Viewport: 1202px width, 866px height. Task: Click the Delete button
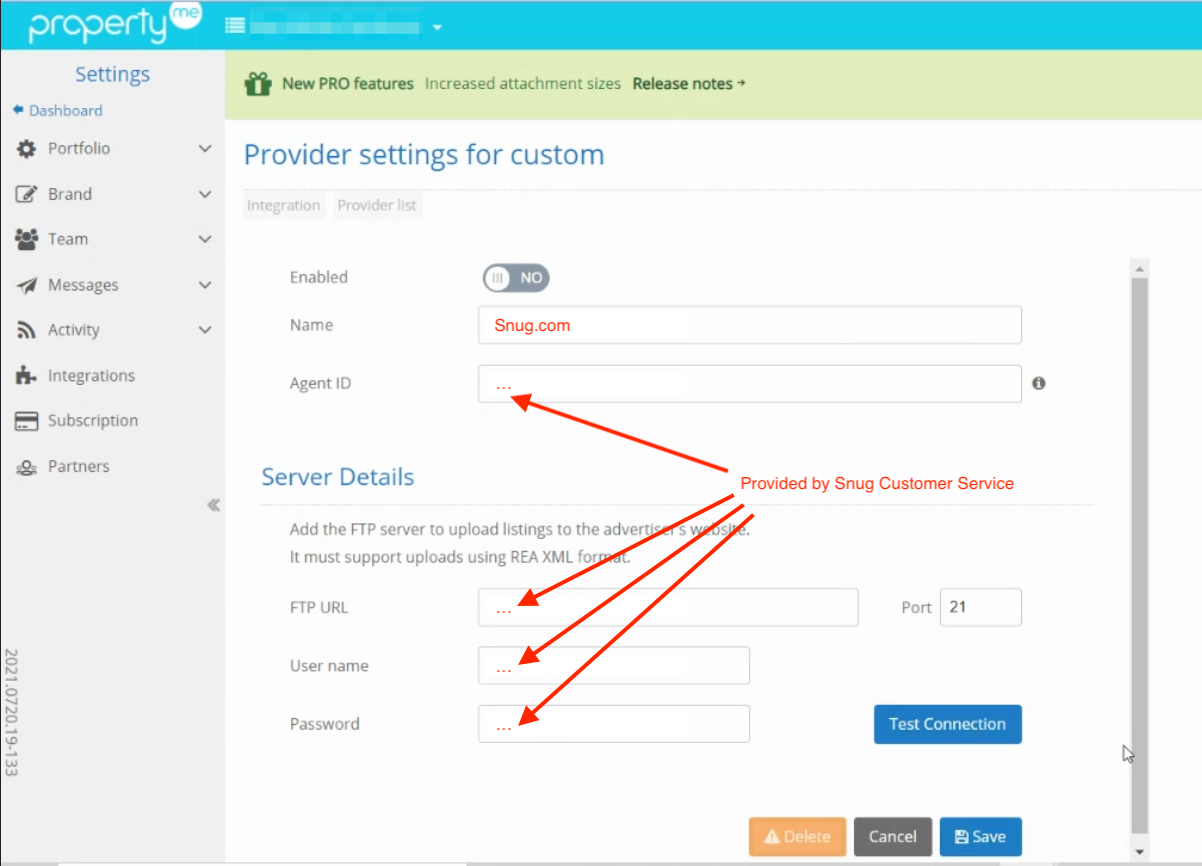point(798,837)
